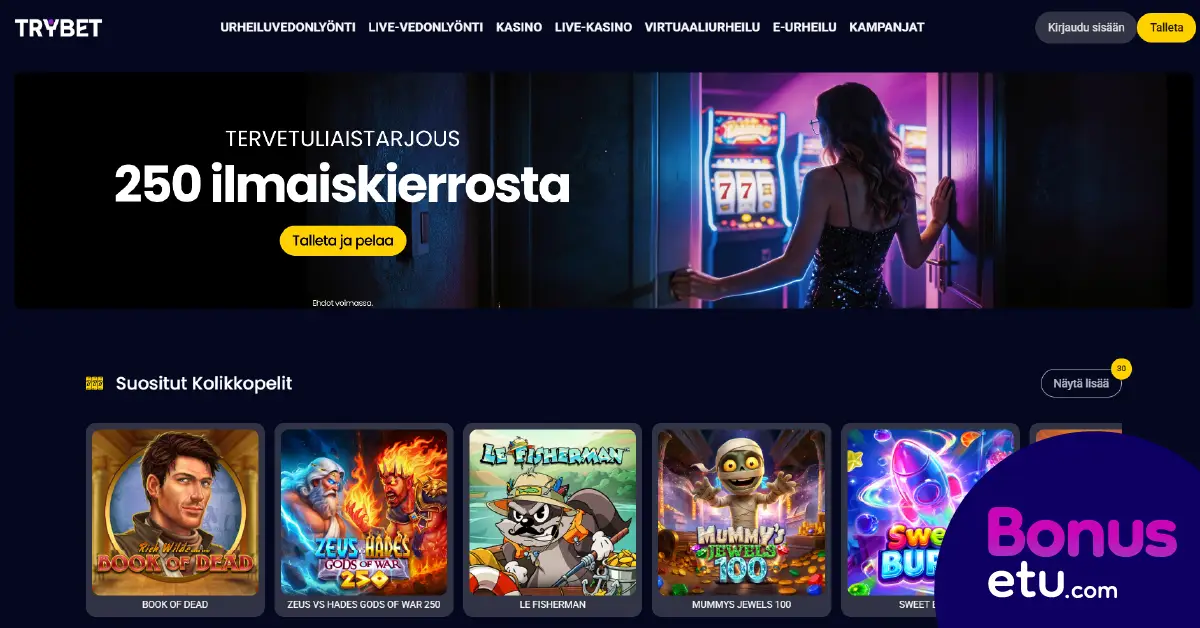
Task: Switch to the Kasino page
Action: tap(519, 28)
